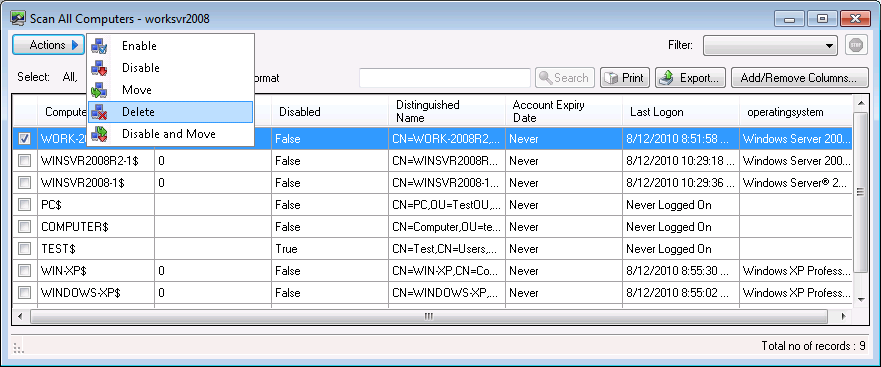Click 8/12/2010 10:29:18 last logon cell
881x367 pixels.
point(681,161)
